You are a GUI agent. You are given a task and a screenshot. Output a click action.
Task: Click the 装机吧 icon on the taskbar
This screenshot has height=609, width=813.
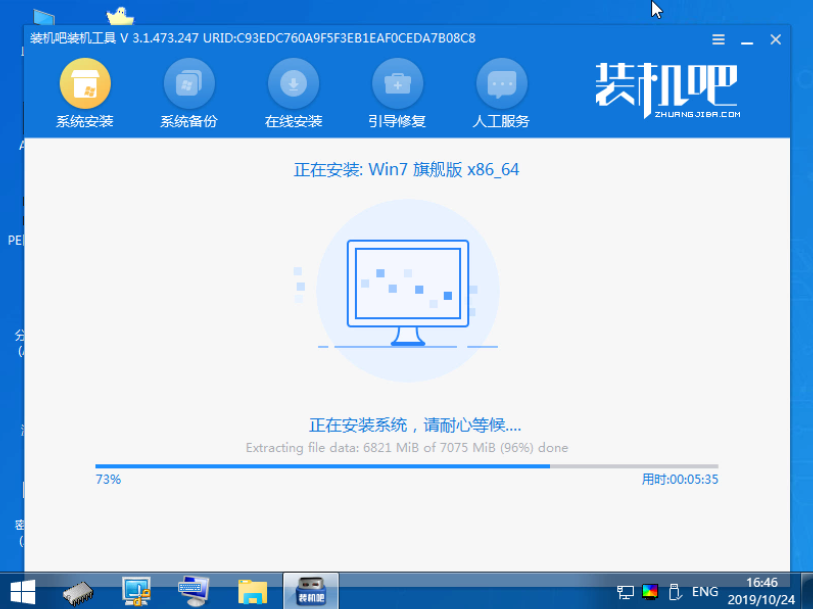coord(309,590)
